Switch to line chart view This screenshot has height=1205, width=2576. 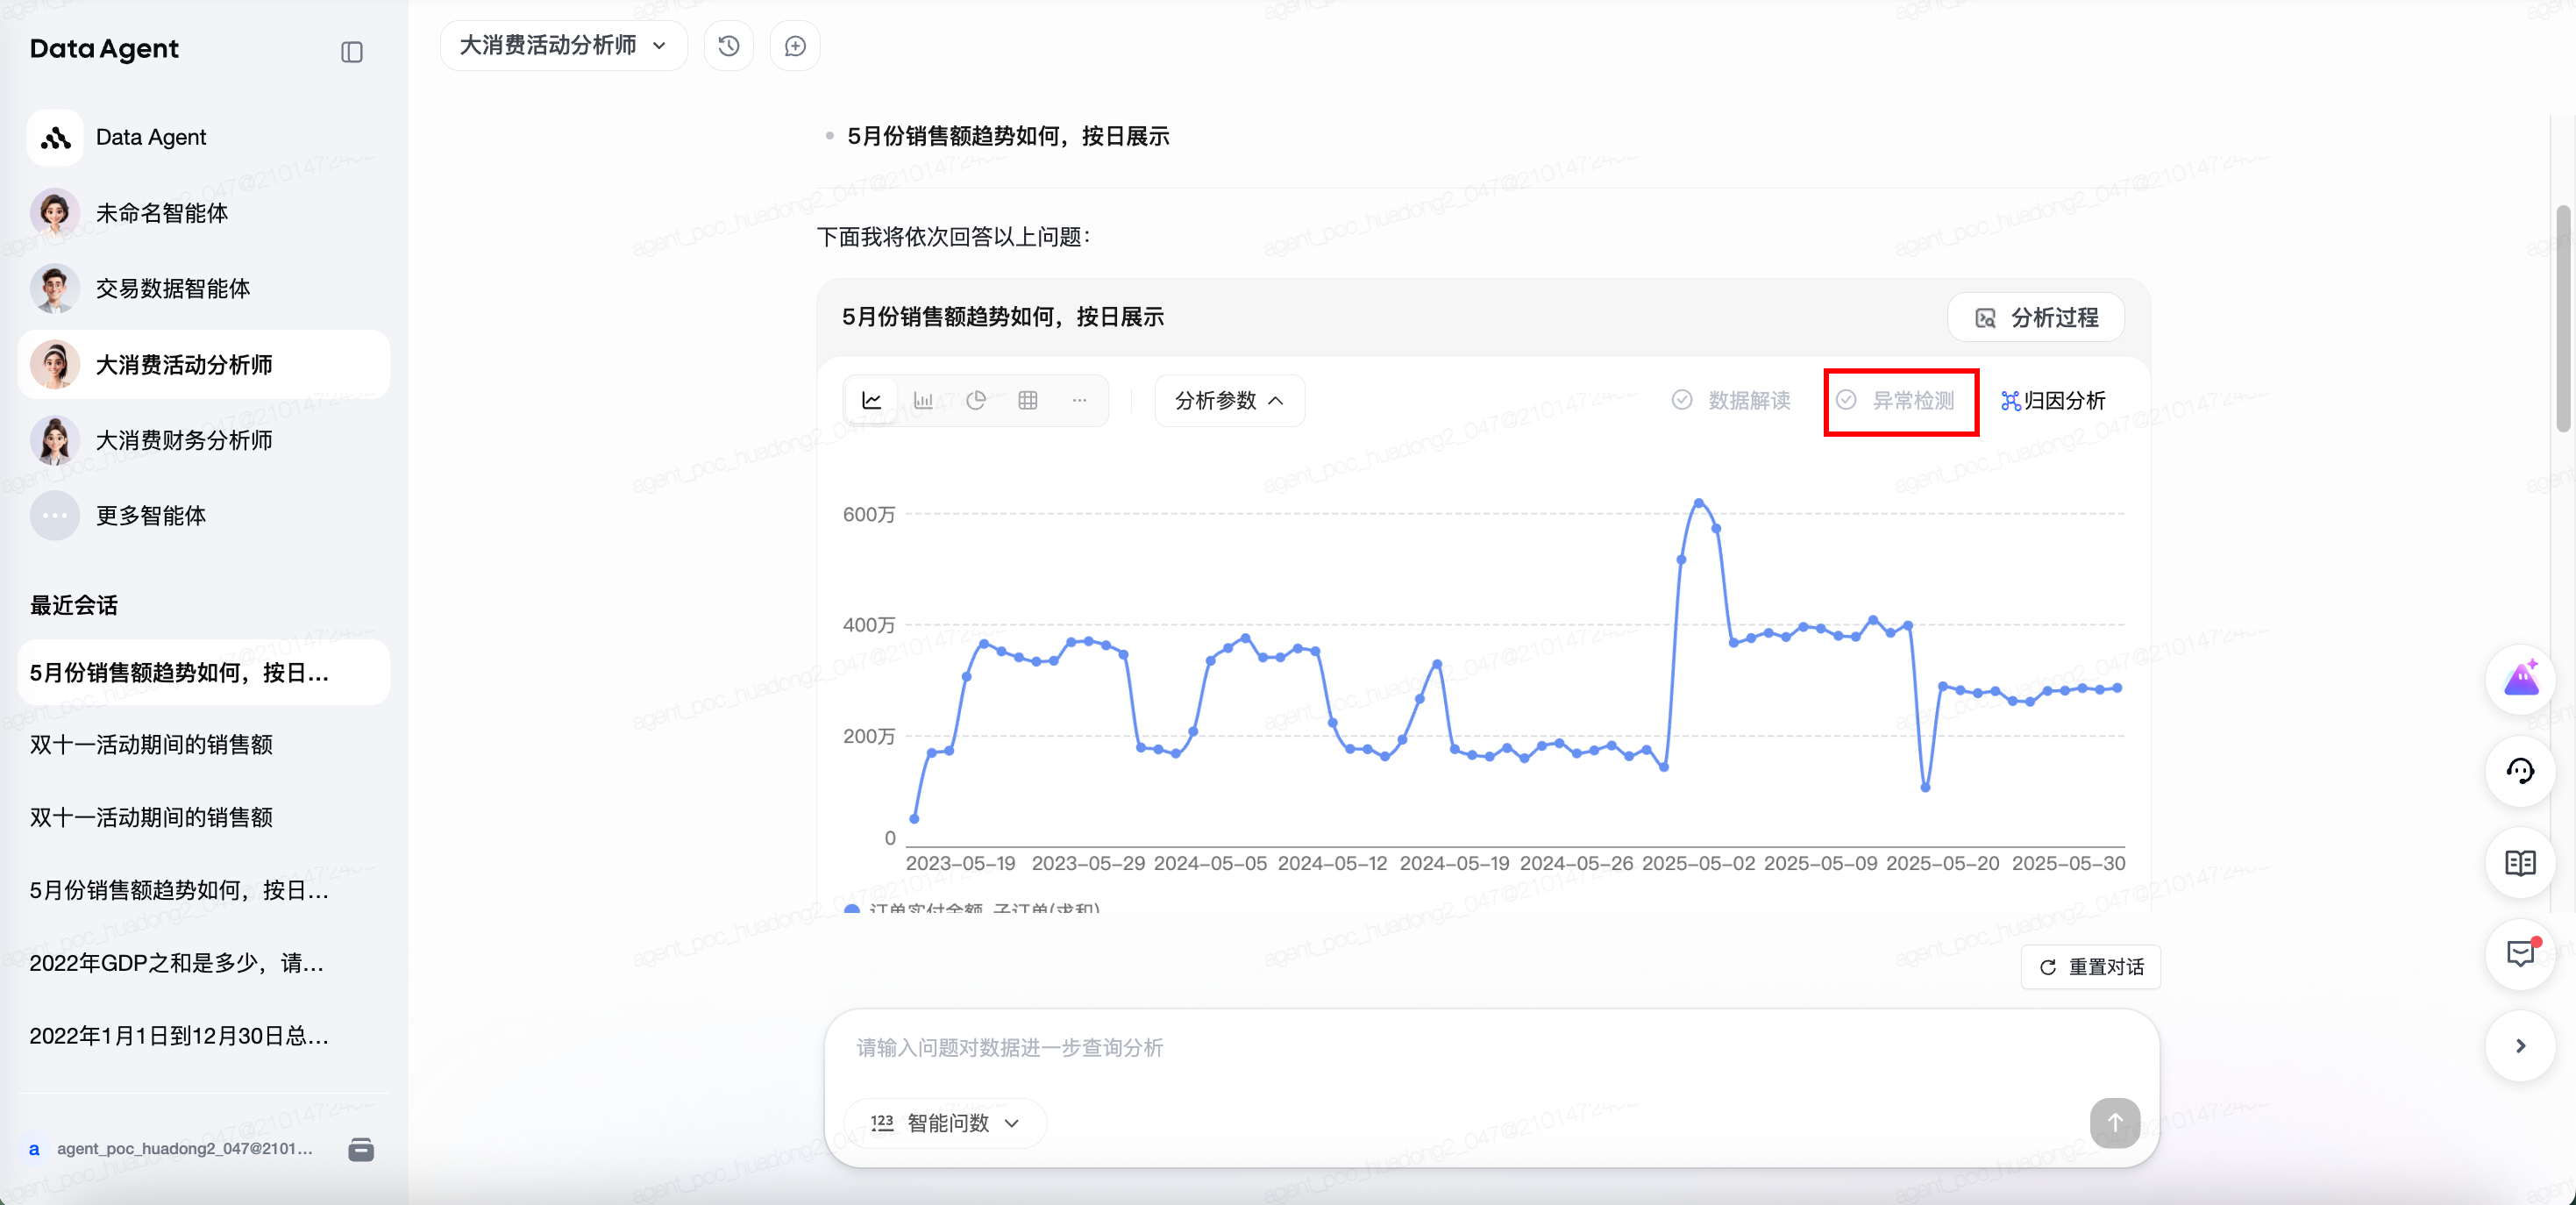coord(871,400)
